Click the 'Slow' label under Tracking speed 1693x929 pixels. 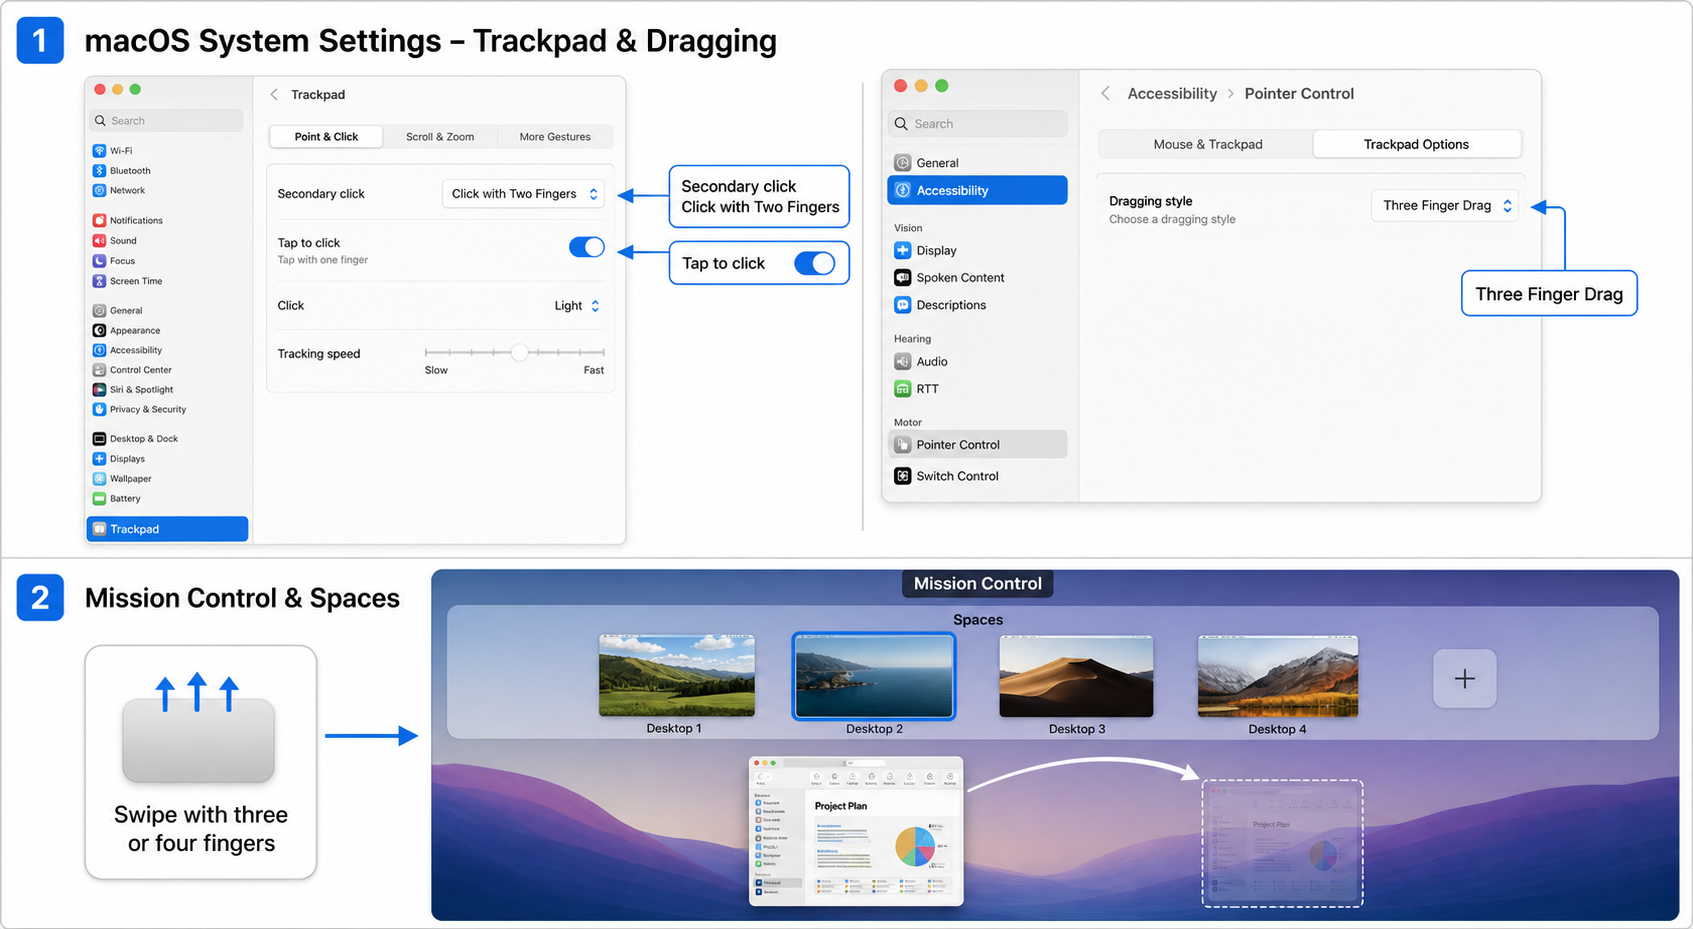436,370
